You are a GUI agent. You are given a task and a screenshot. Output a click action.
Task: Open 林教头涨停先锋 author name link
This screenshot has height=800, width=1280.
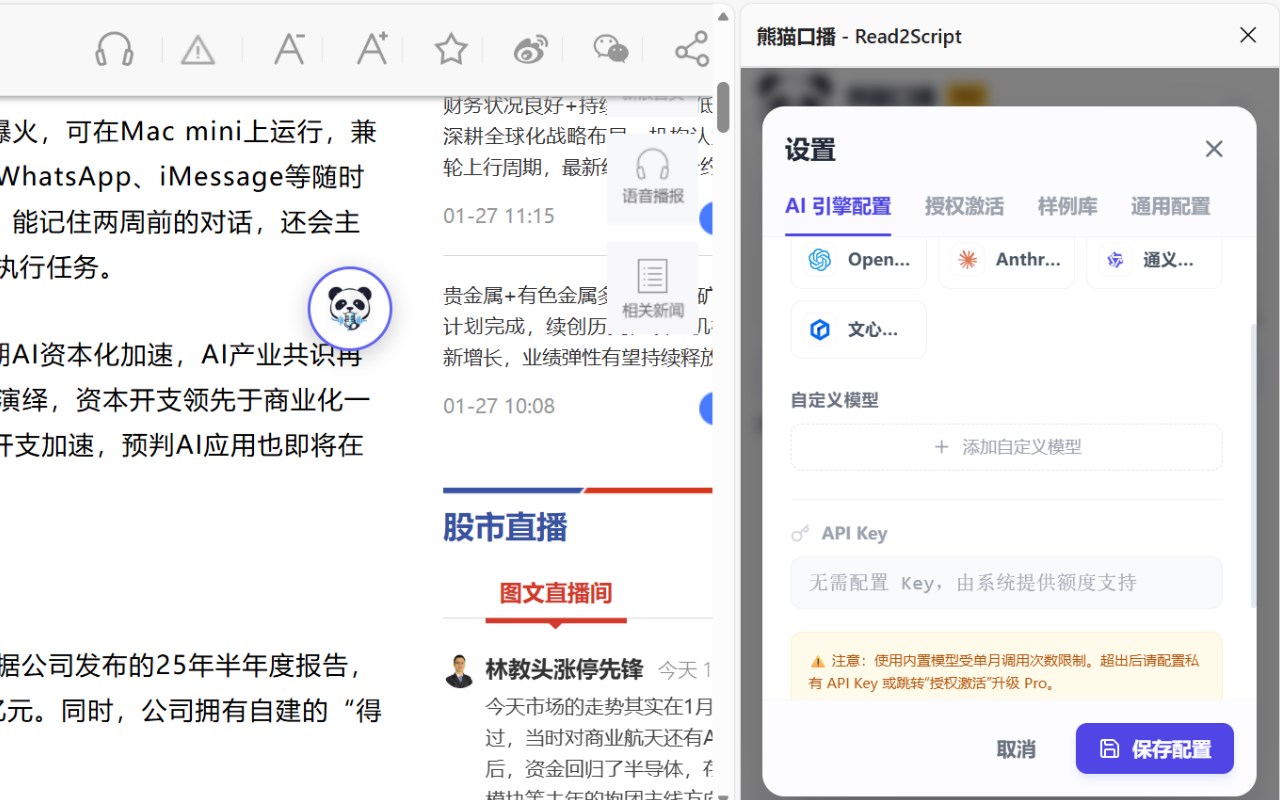tap(564, 669)
